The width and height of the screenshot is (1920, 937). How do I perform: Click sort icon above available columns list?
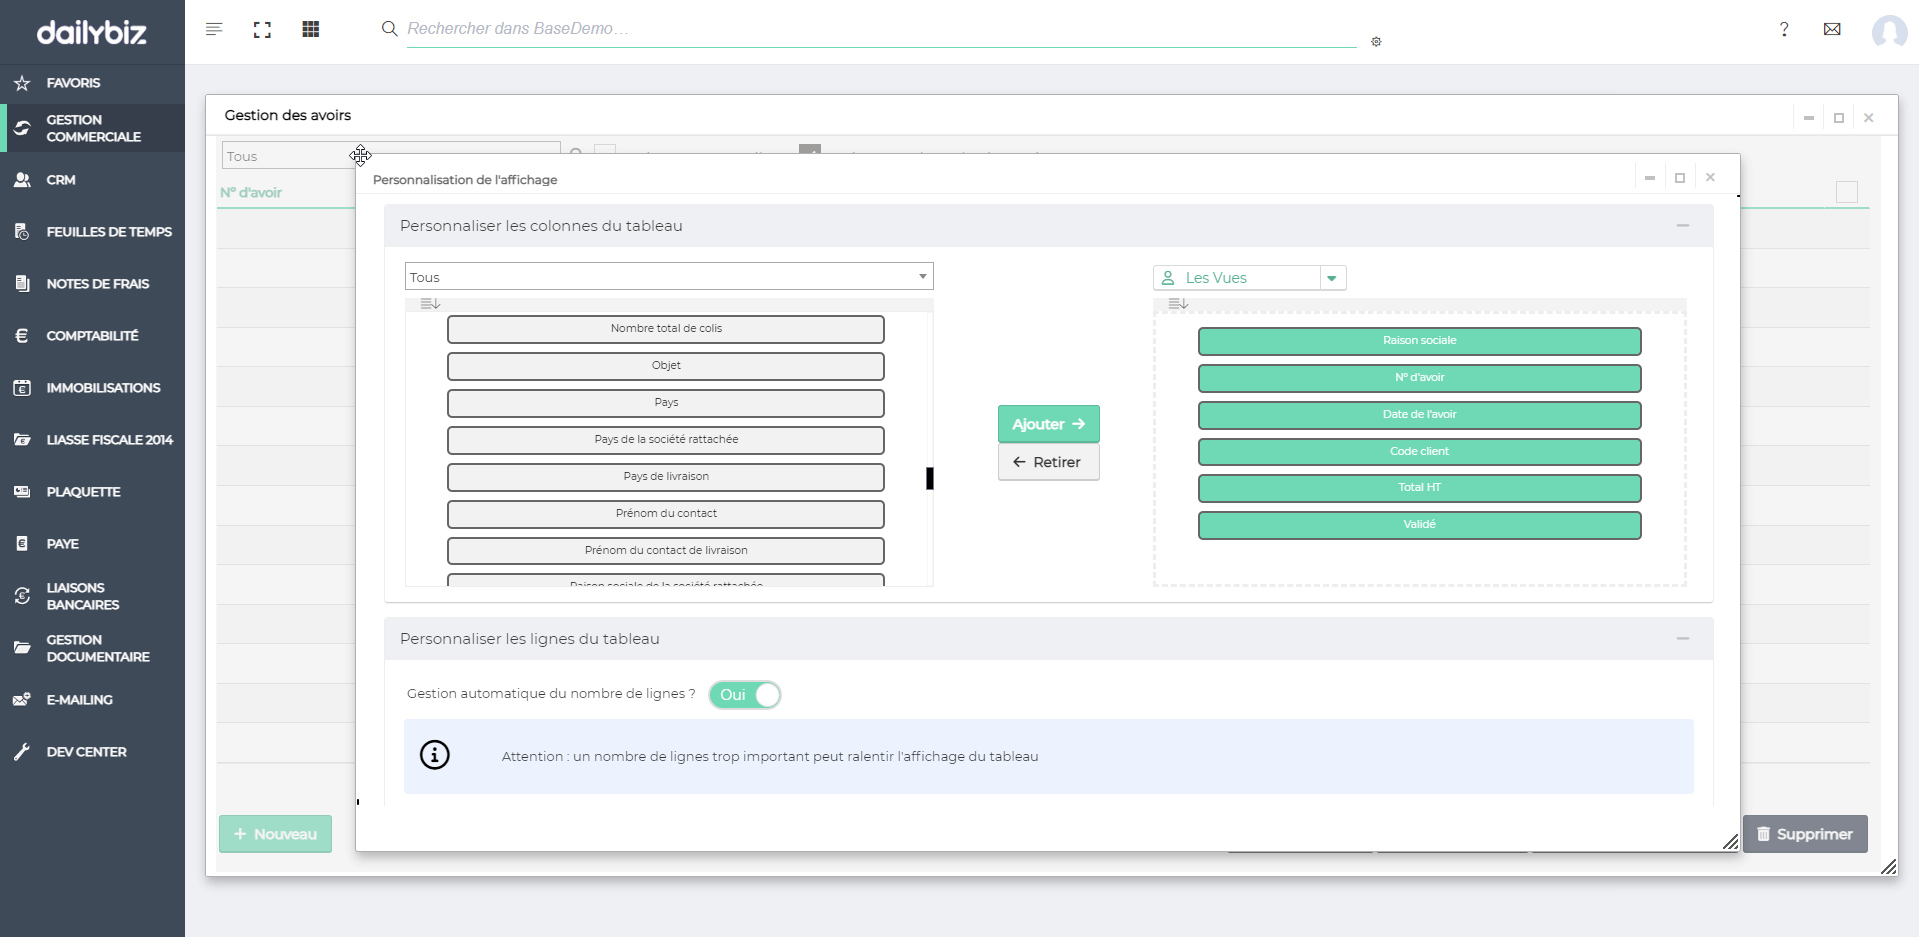point(430,304)
